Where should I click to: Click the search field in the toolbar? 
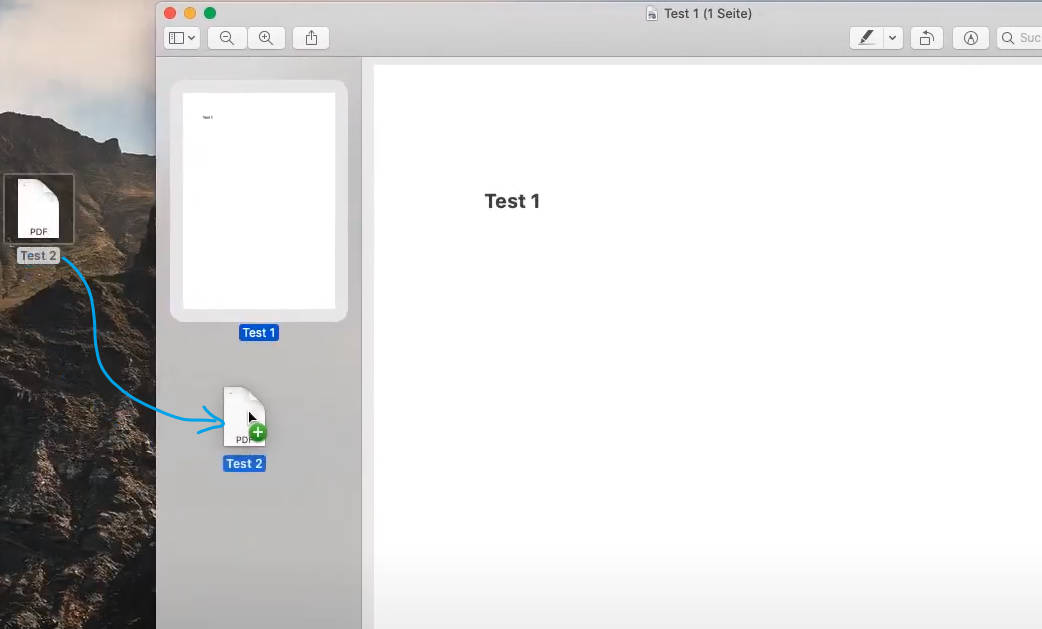[1022, 38]
